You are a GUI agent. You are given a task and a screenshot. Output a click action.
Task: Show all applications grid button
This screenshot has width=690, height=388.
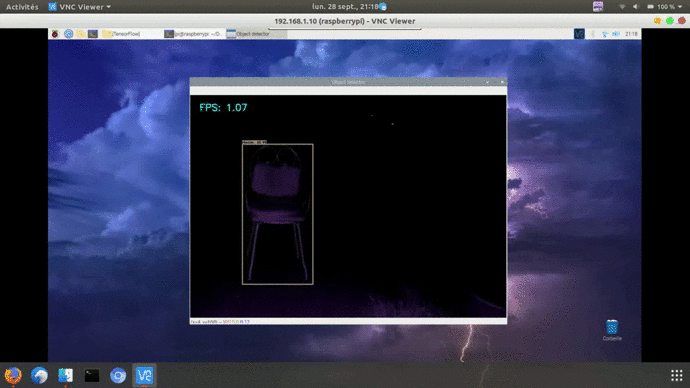[x=676, y=375]
